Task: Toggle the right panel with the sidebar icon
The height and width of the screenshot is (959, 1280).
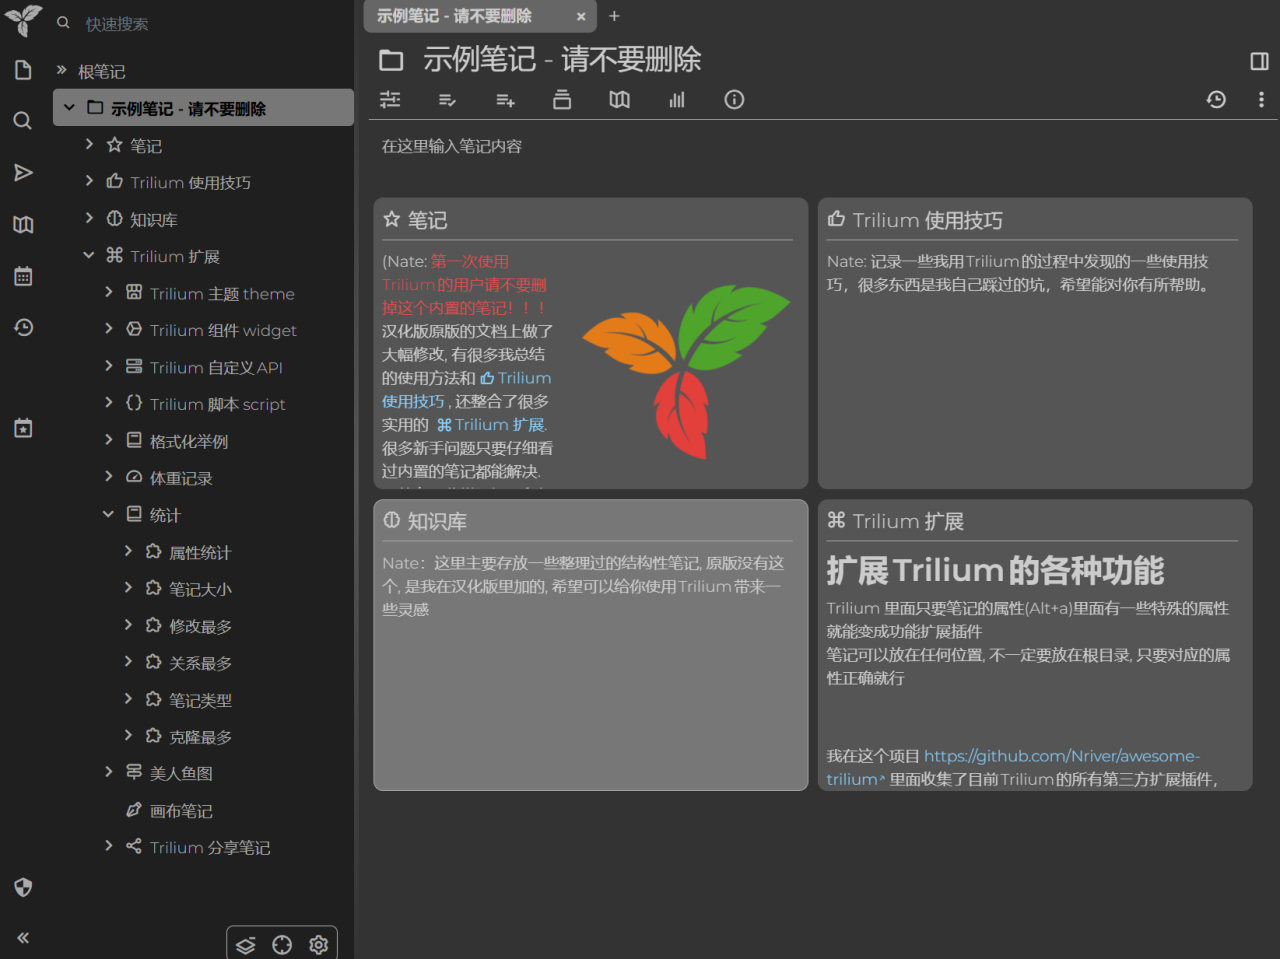Action: pos(1259,61)
